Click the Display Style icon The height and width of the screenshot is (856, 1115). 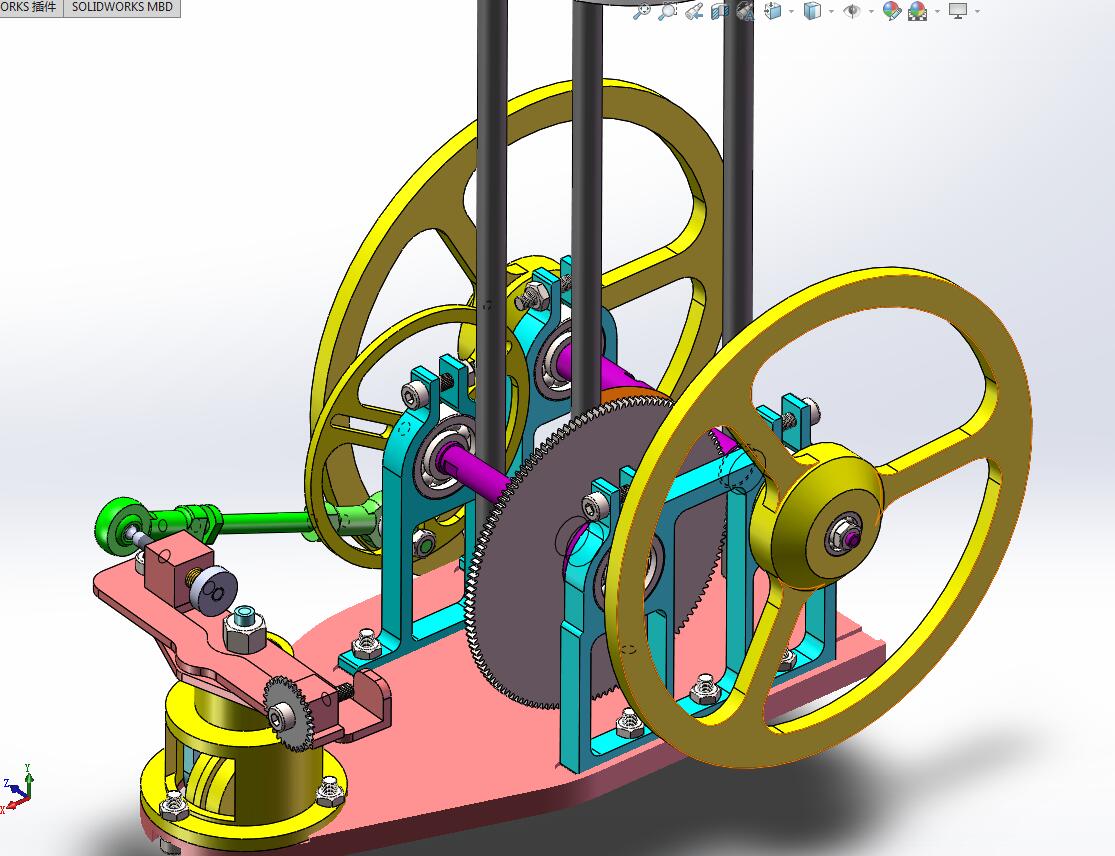click(812, 11)
